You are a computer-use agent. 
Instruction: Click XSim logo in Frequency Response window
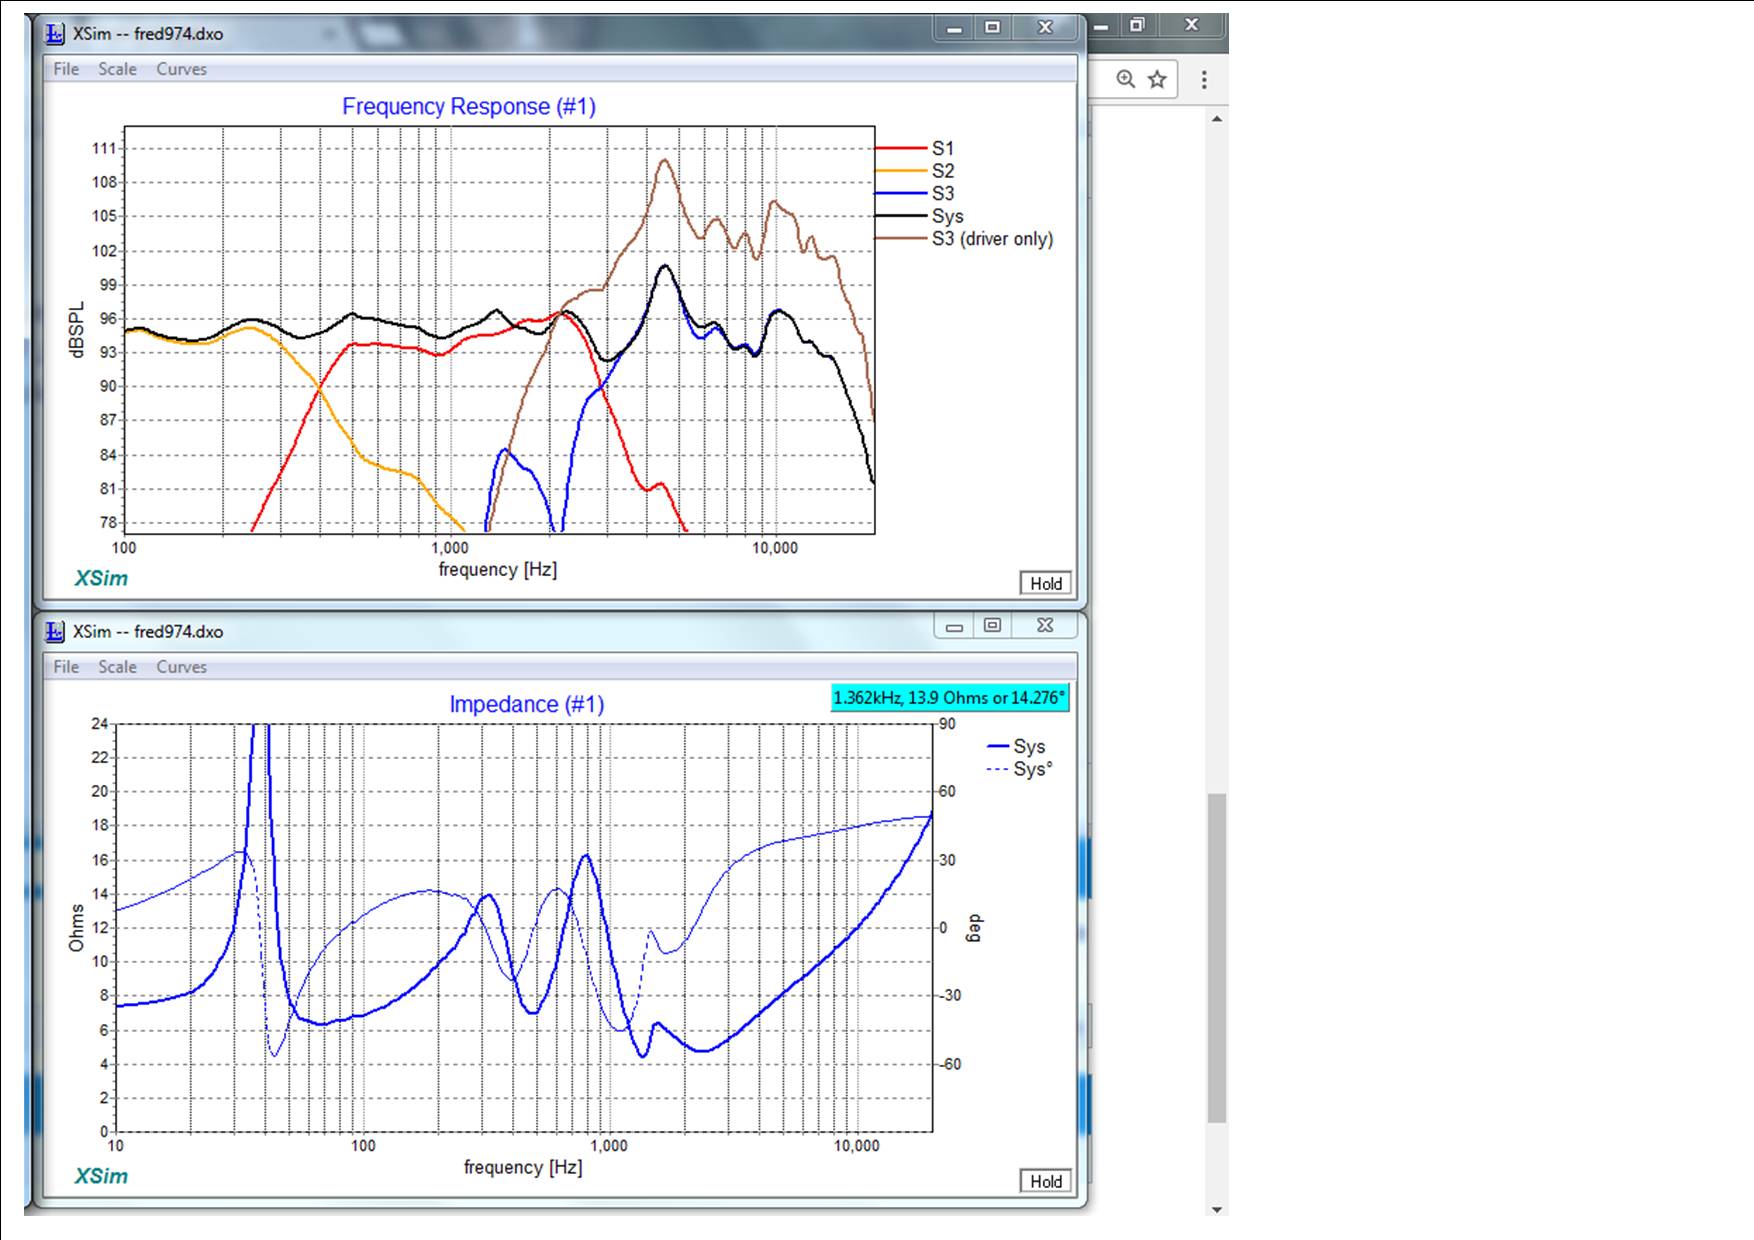point(101,578)
